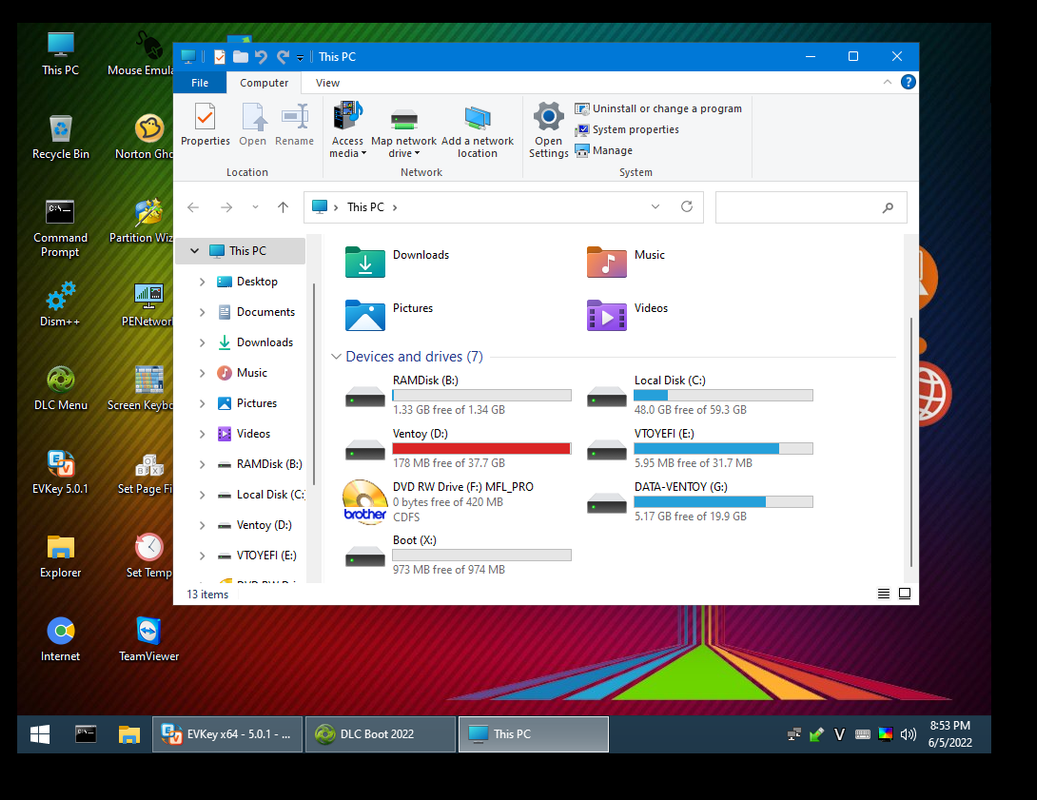This screenshot has height=800, width=1037.
Task: Click the blue Help question icon
Action: click(x=908, y=82)
